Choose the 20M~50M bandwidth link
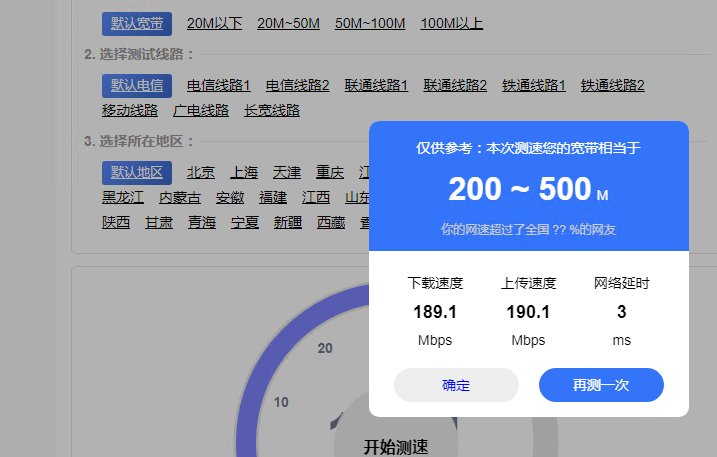Viewport: 717px width, 457px height. tap(289, 23)
